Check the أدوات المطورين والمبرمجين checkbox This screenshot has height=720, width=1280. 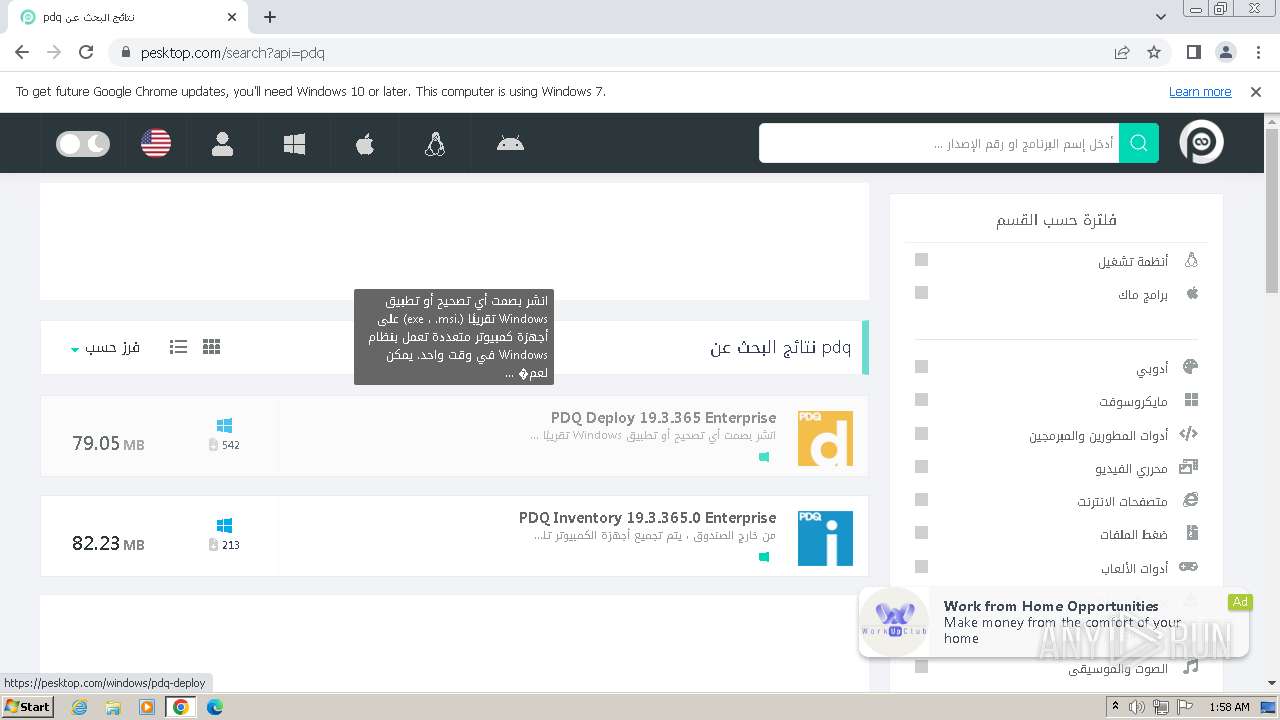[921, 434]
